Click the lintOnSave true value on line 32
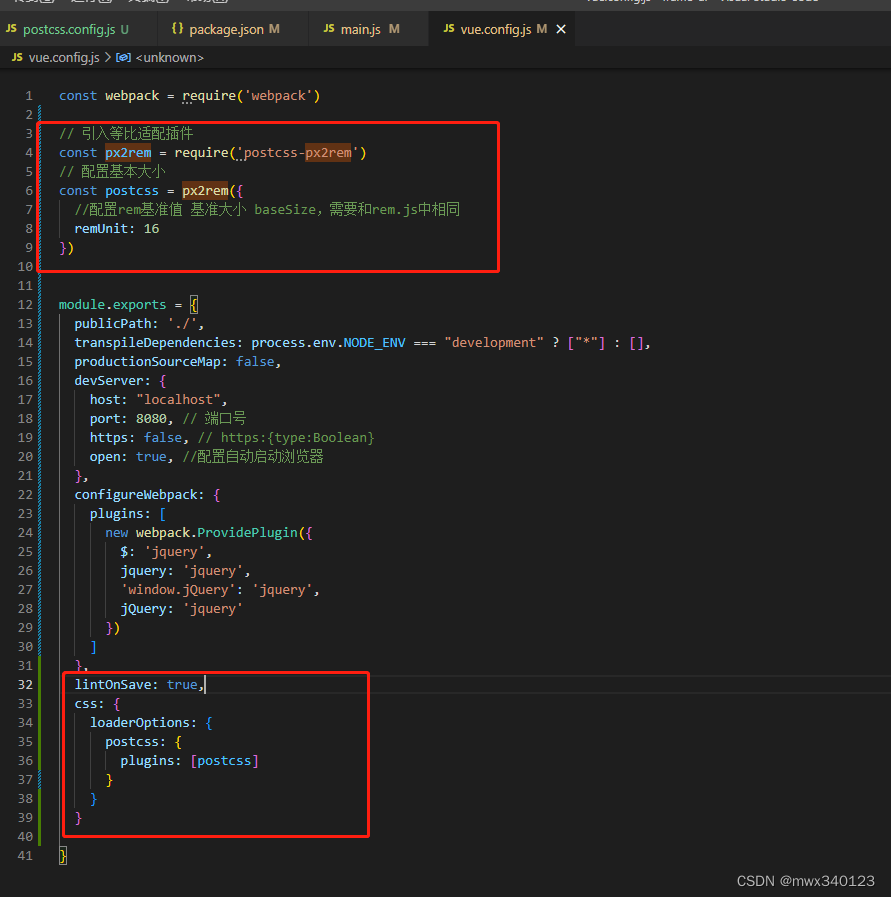 click(182, 684)
